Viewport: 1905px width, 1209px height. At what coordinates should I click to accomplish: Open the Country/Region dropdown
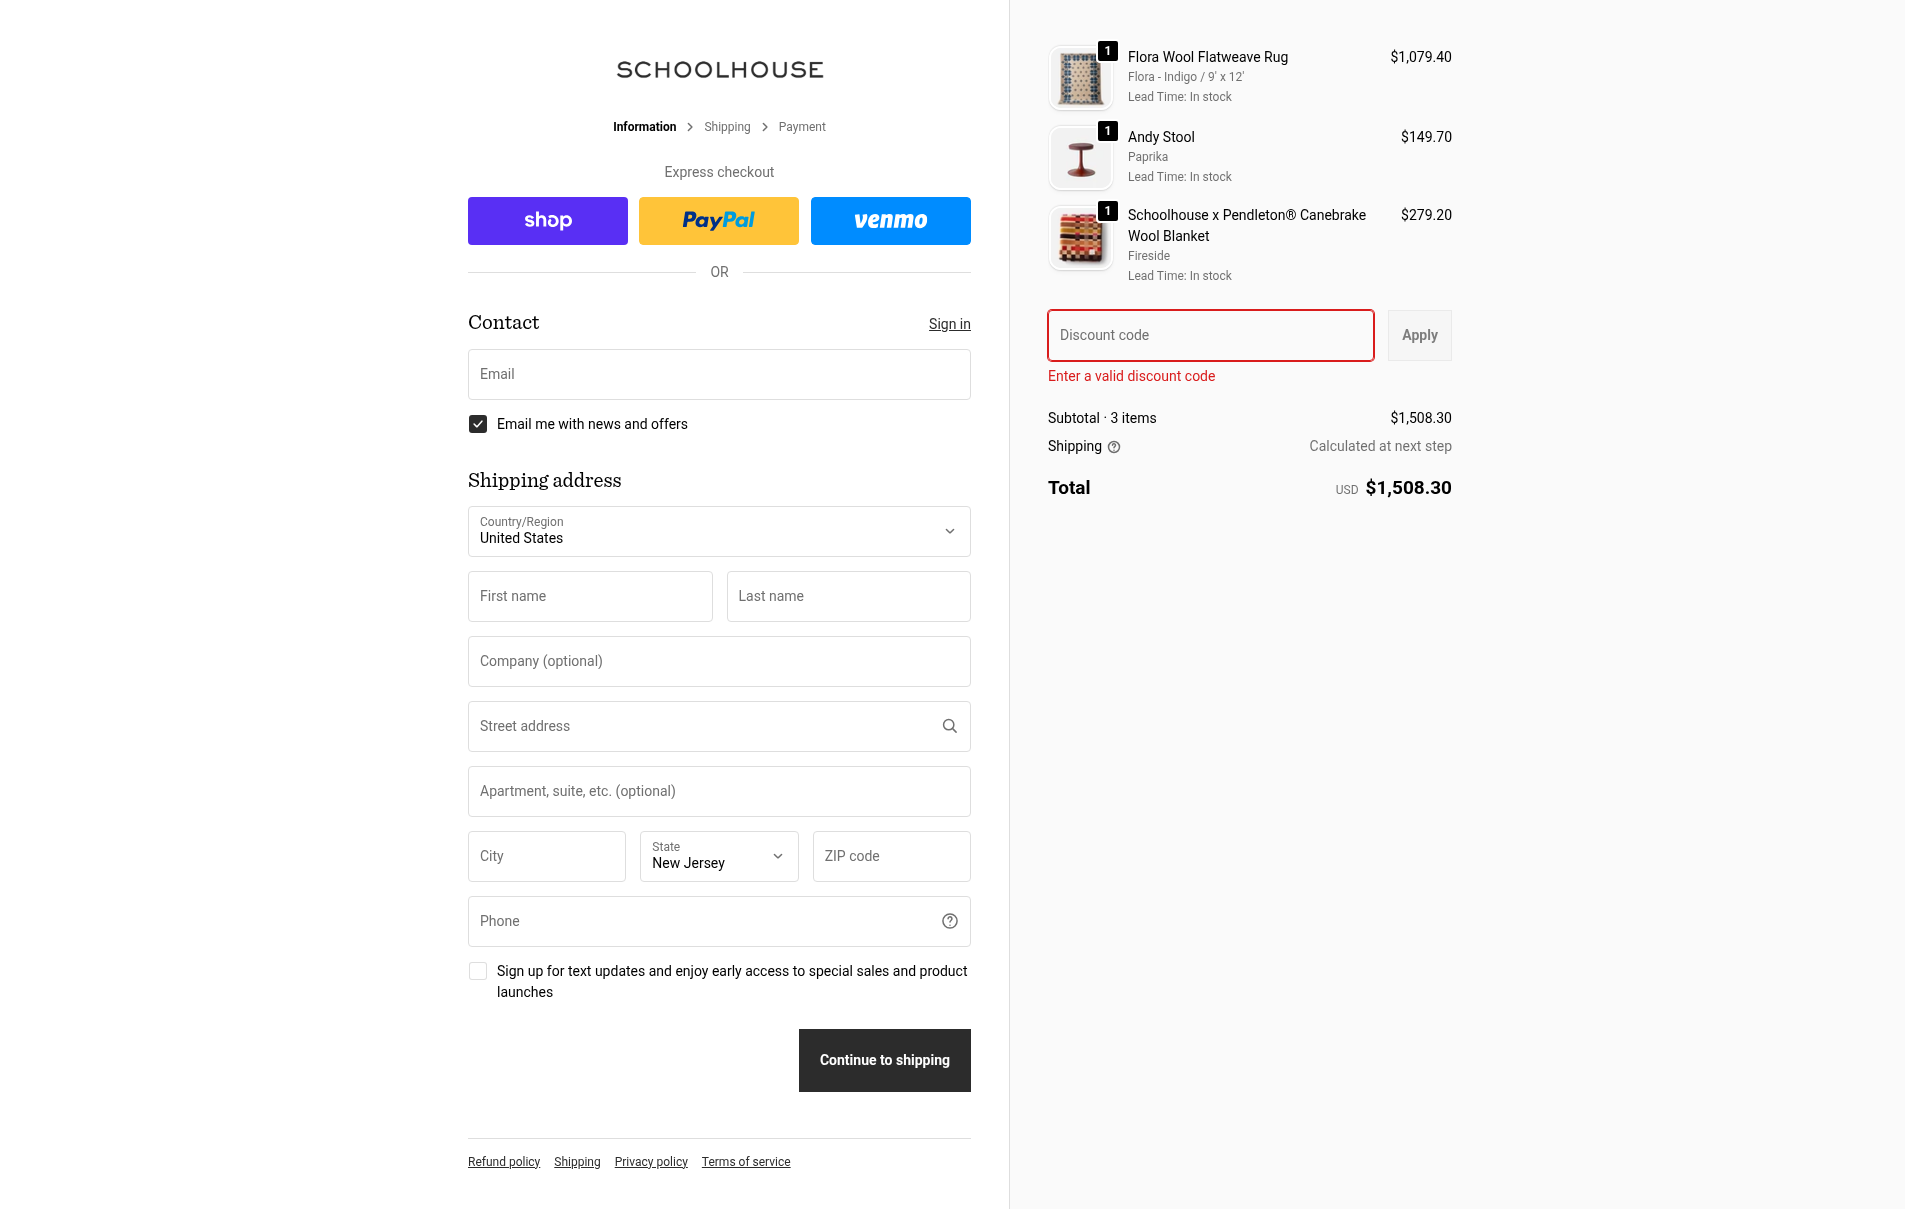tap(719, 531)
